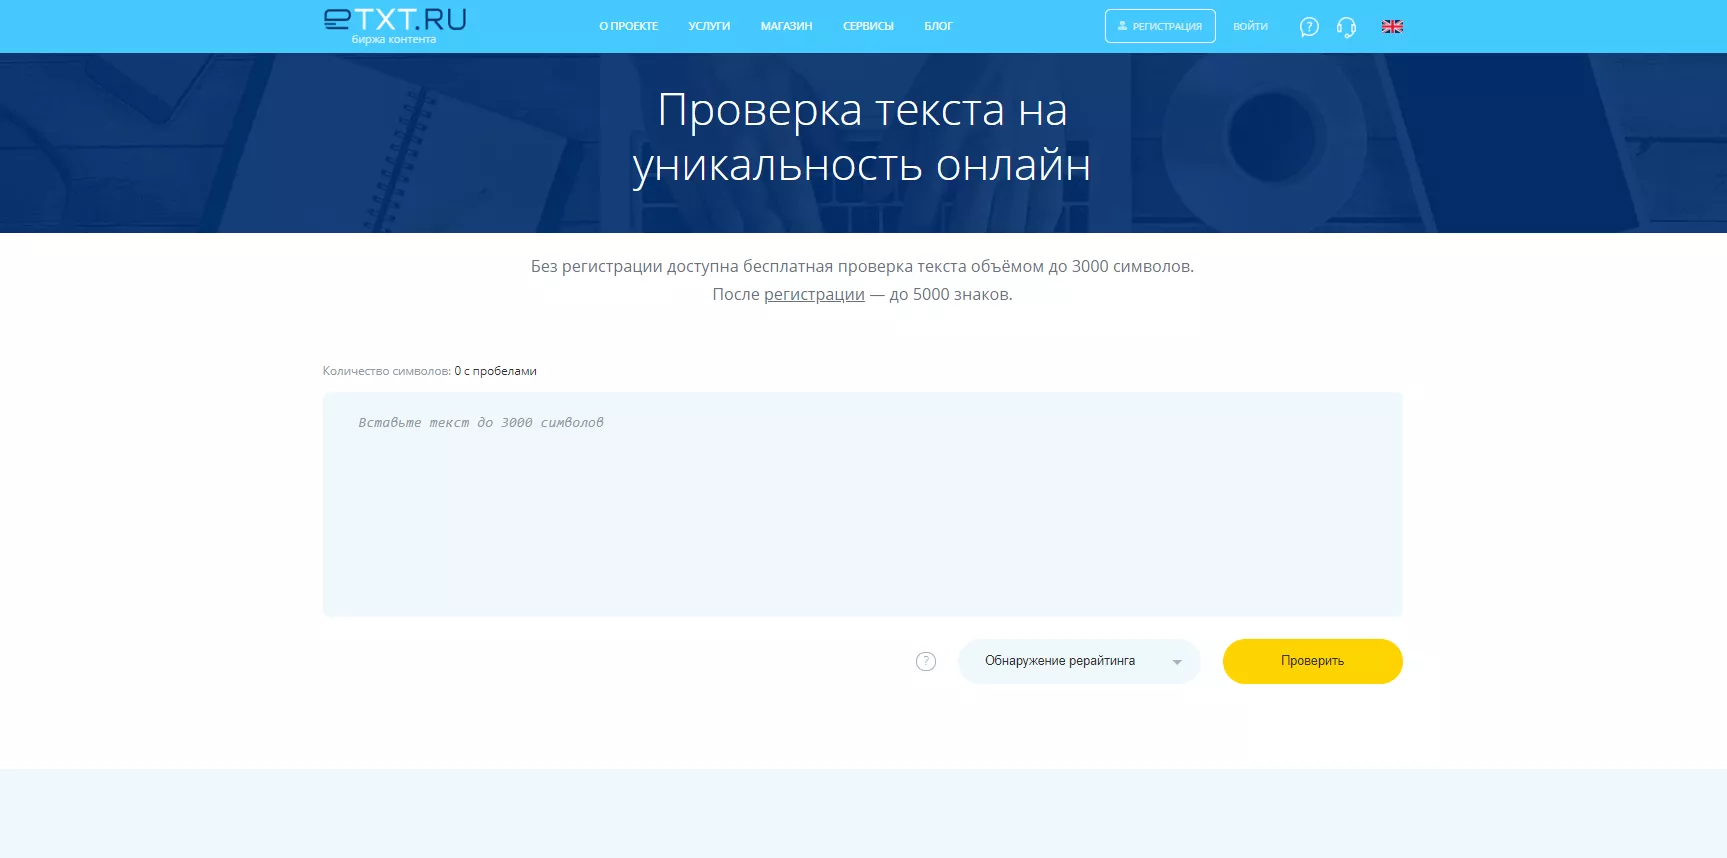Open support via the headset icon
This screenshot has width=1727, height=858.
pyautogui.click(x=1346, y=27)
